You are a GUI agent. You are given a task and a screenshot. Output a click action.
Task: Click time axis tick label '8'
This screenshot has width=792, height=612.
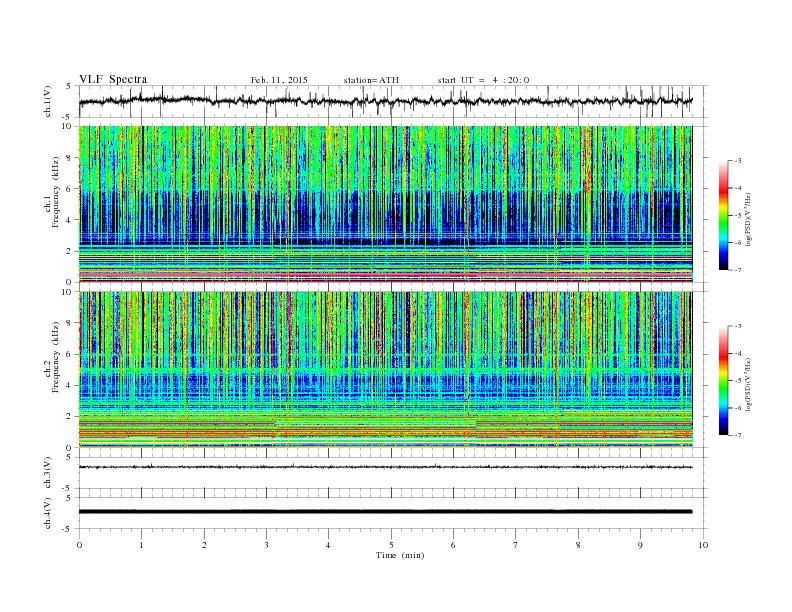point(578,545)
